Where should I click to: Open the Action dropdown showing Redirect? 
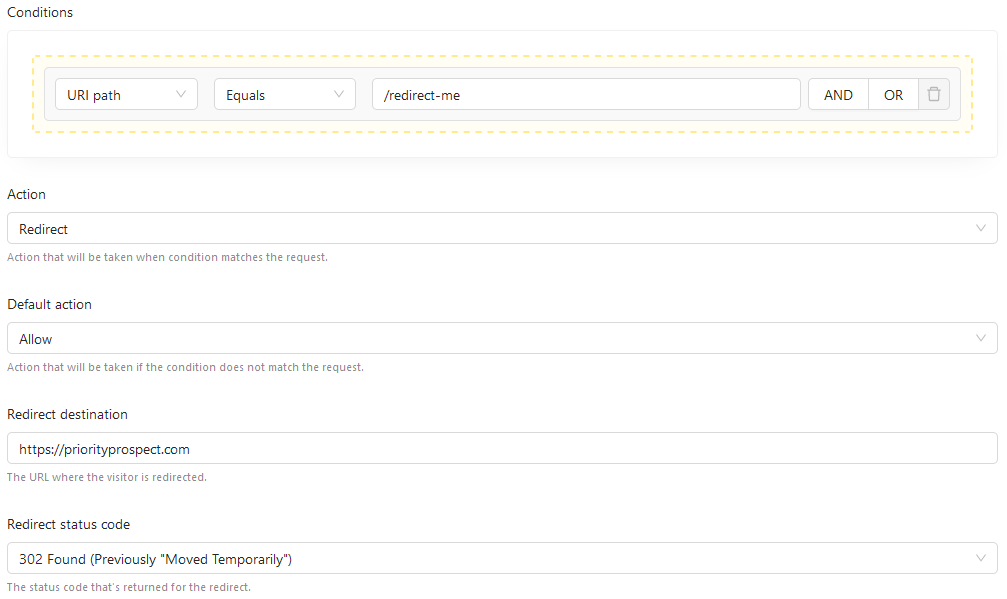point(502,229)
